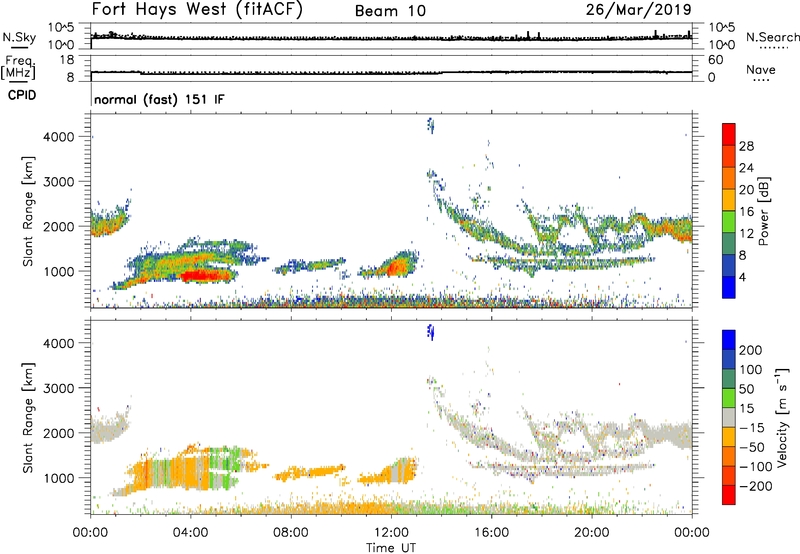Viewport: 800px width, 554px height.
Task: Click the "4" value on Power colorbar
Action: pos(742,278)
